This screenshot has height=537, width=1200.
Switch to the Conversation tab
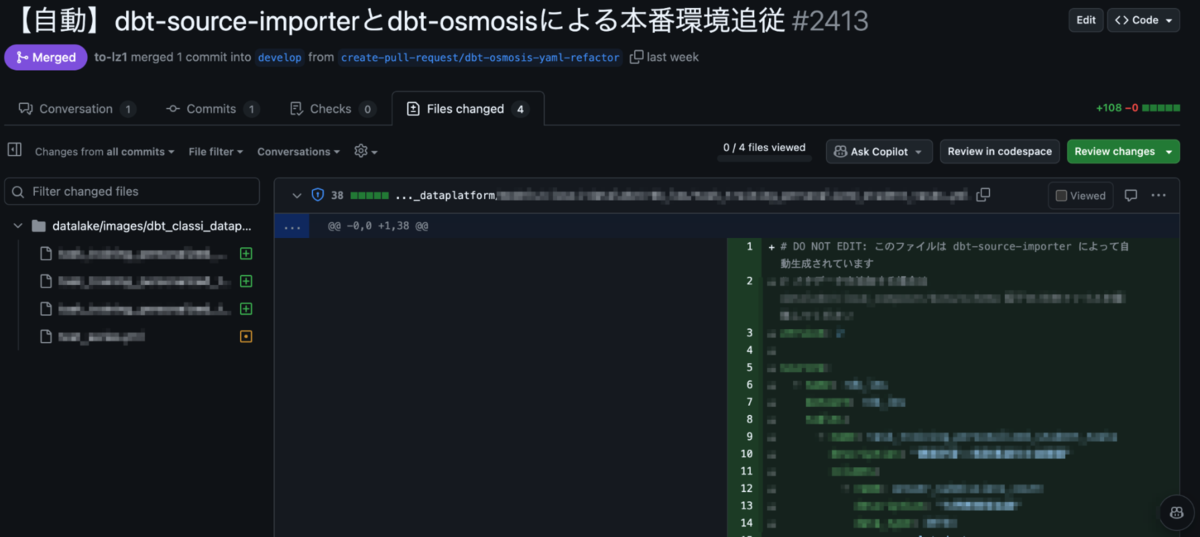click(77, 109)
